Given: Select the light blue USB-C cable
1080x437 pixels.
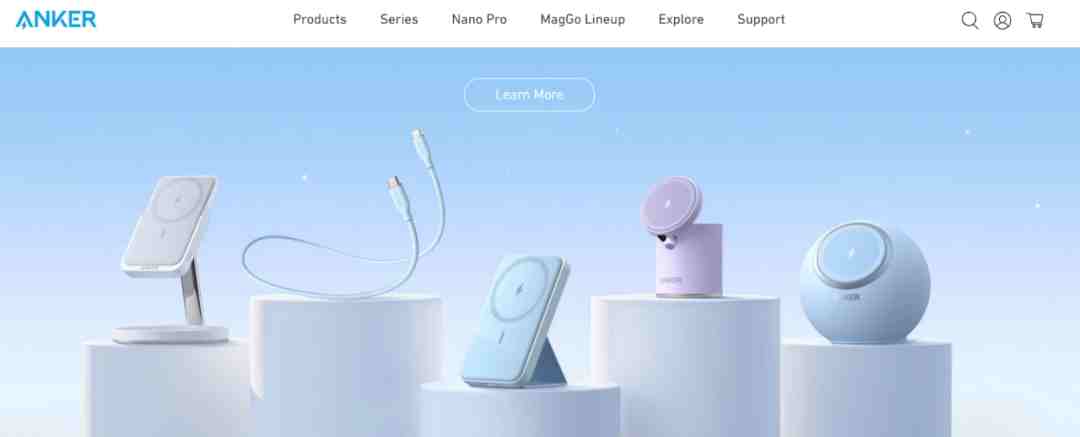Looking at the screenshot, I should click(x=344, y=215).
